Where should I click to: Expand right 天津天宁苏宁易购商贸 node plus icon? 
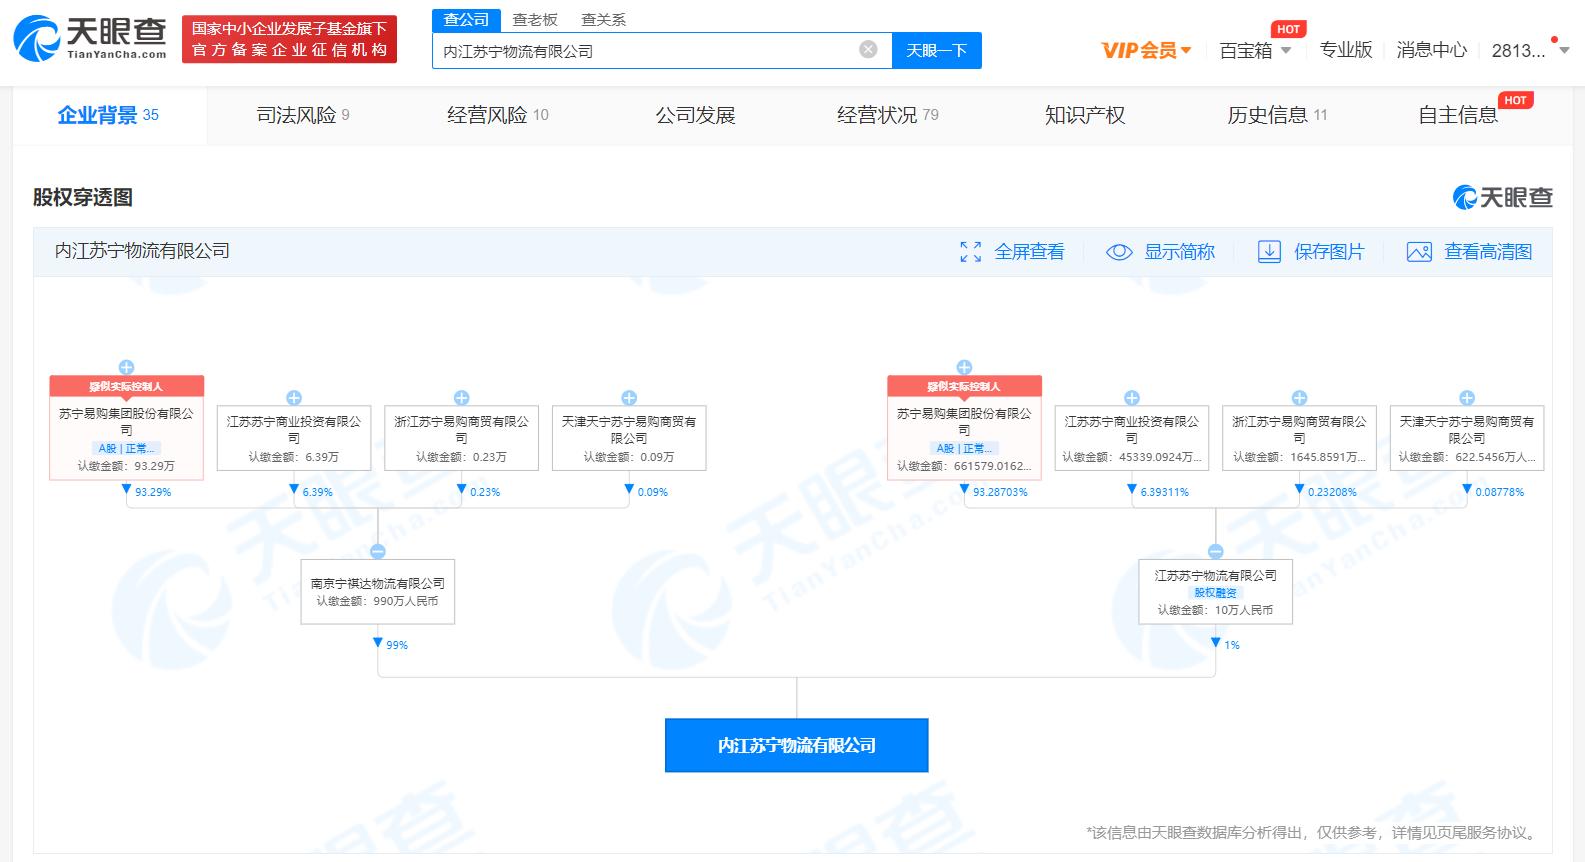(x=1467, y=398)
